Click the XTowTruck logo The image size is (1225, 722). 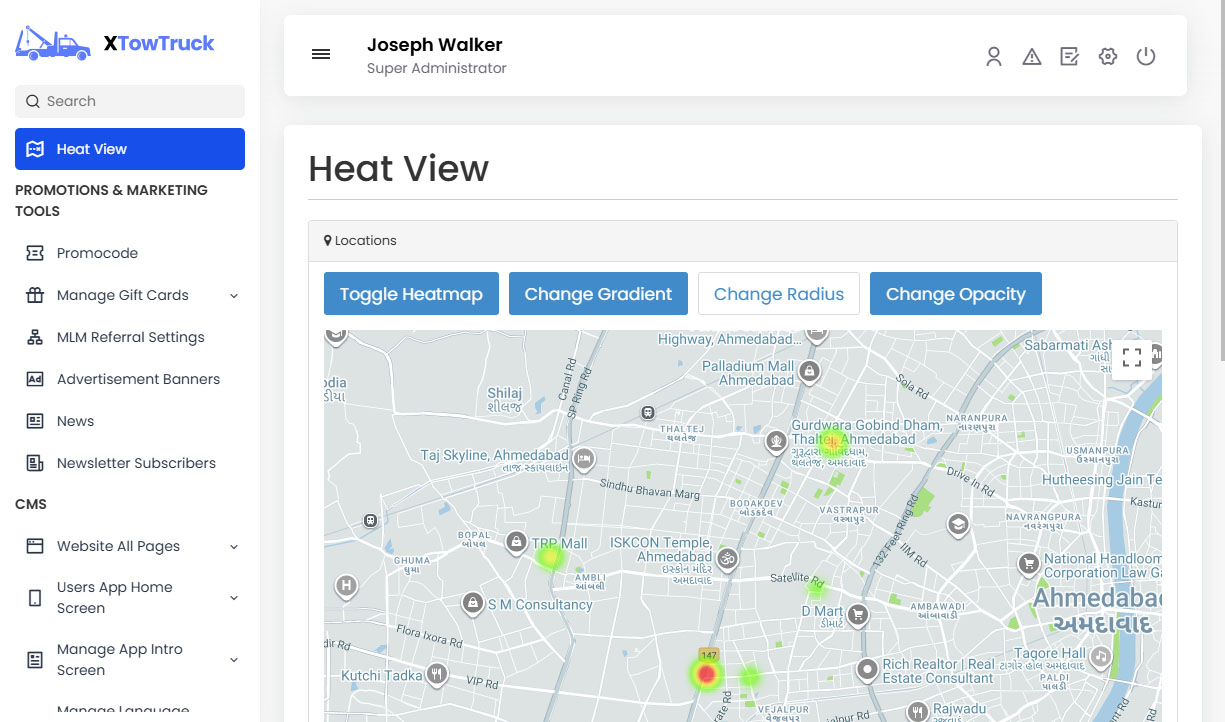tap(115, 43)
